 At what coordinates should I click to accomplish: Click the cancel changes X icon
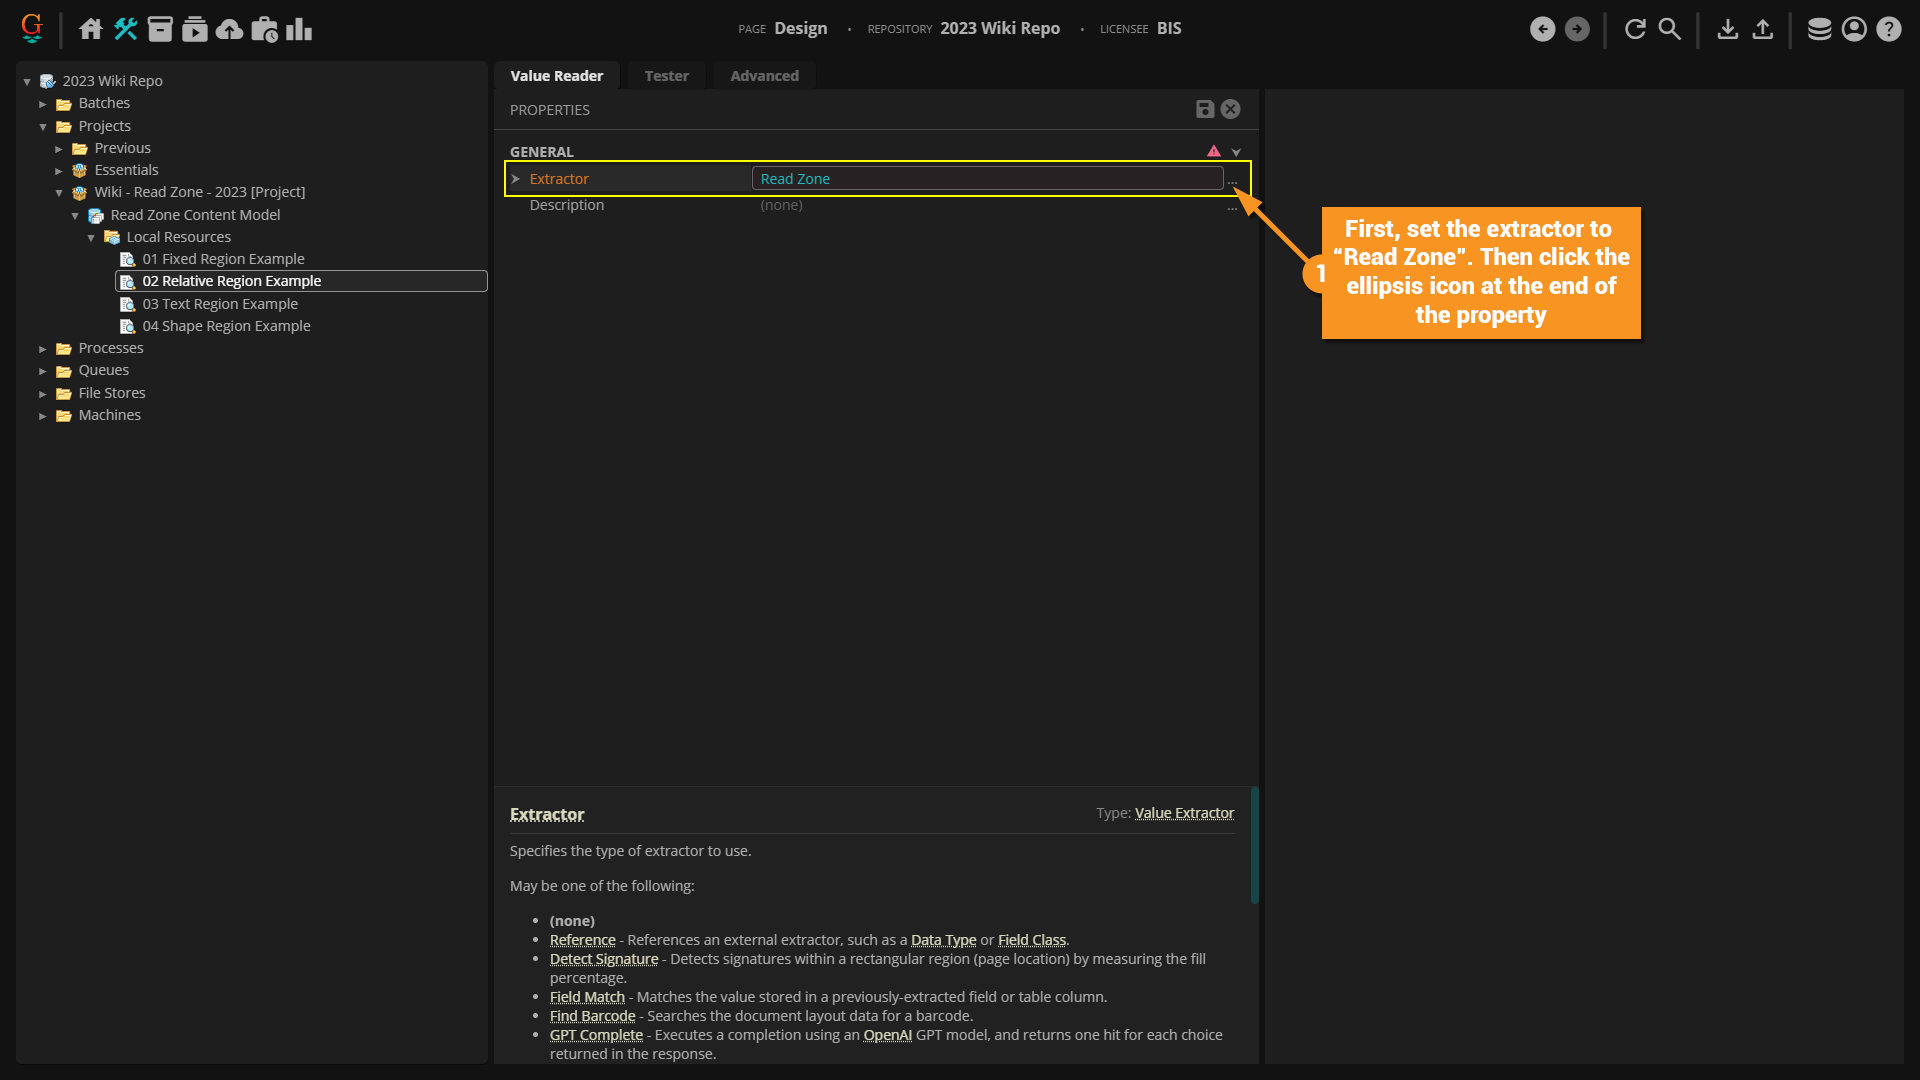click(x=1231, y=109)
